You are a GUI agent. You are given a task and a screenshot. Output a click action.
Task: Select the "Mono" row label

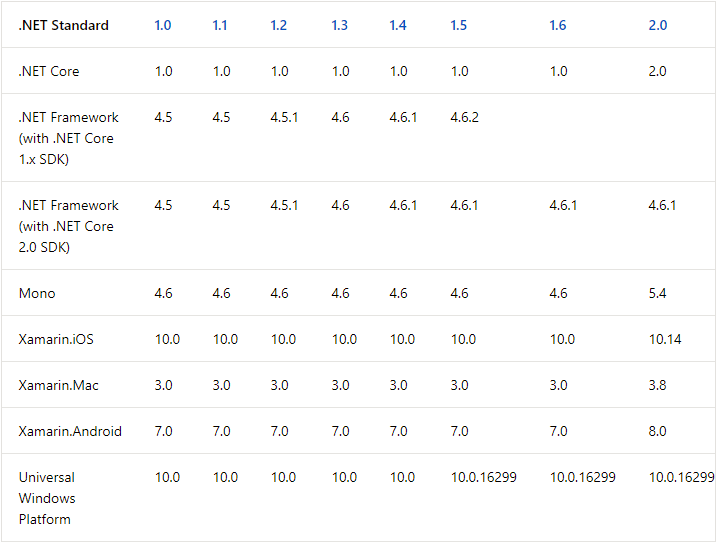point(37,293)
